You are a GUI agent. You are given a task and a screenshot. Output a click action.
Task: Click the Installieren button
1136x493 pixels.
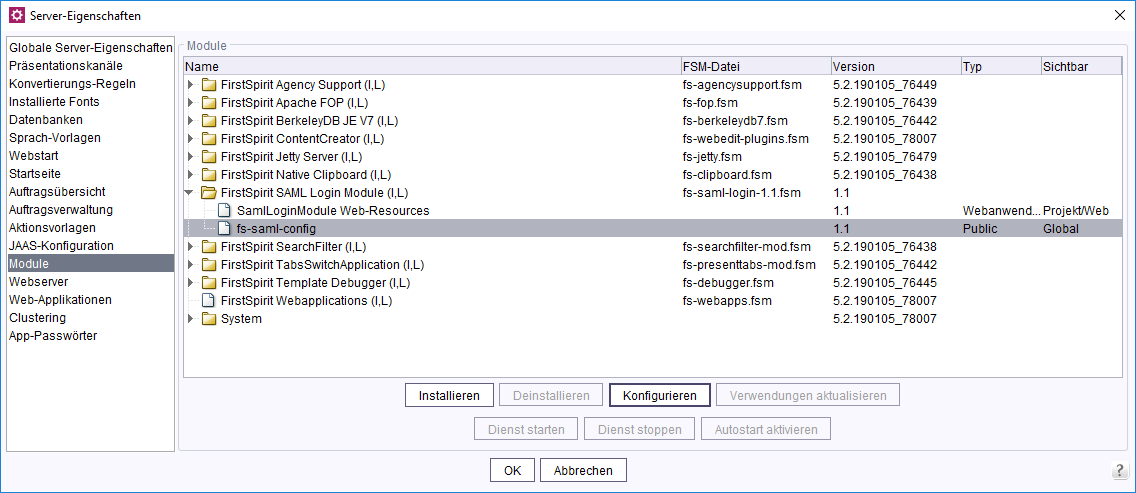449,395
